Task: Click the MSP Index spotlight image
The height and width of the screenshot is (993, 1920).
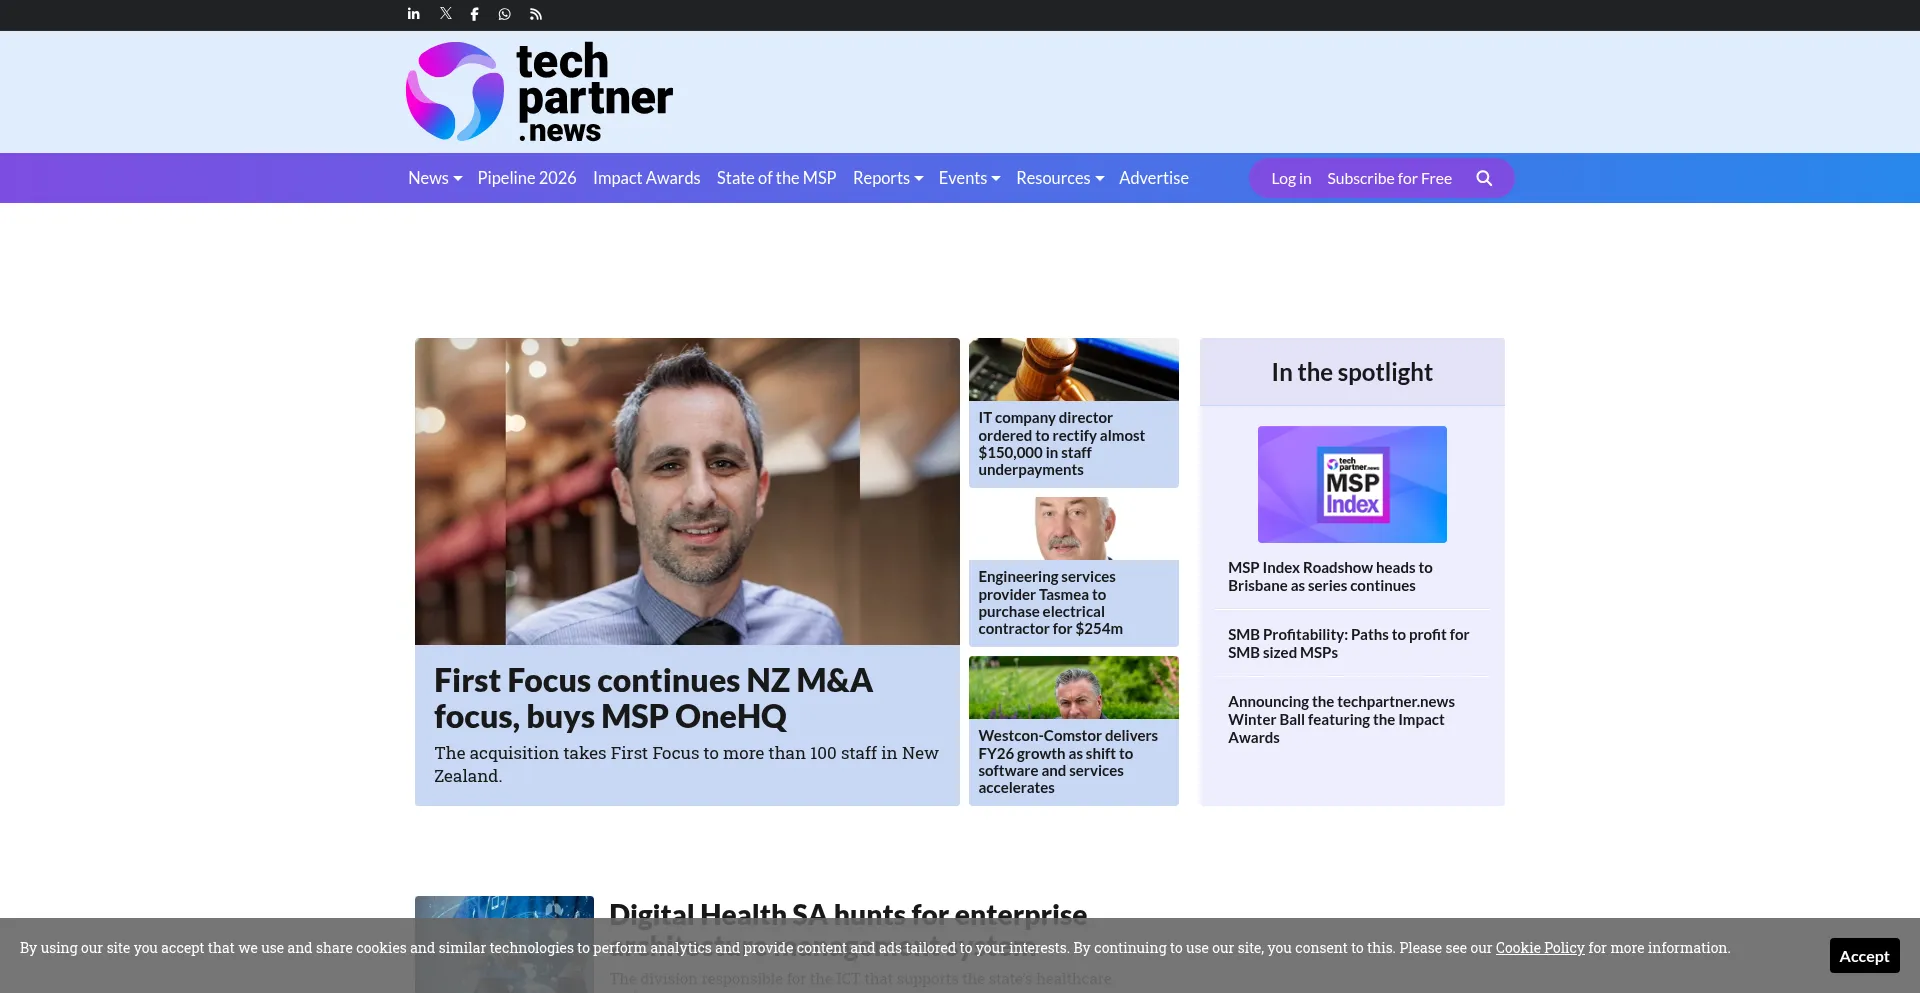Action: point(1352,484)
